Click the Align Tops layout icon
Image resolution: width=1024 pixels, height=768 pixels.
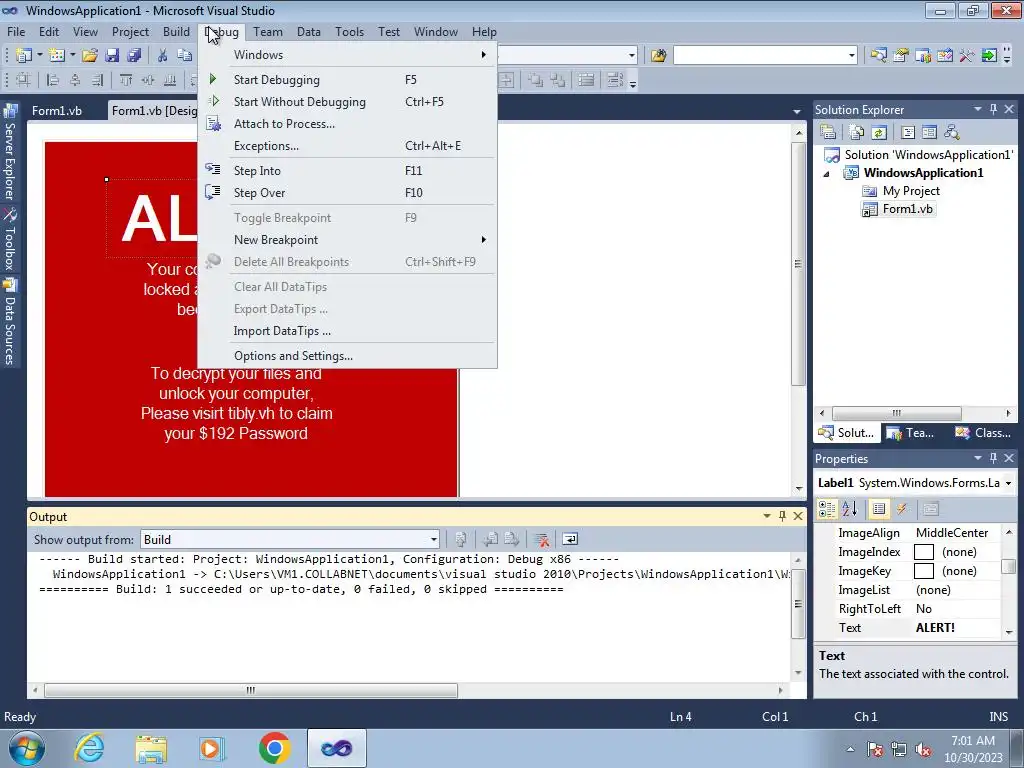point(126,80)
